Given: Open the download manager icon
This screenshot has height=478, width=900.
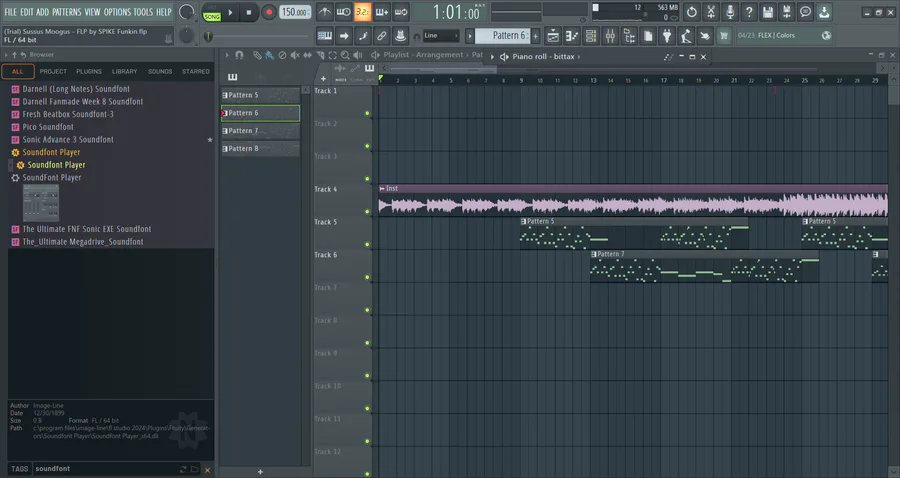Looking at the screenshot, I should coord(824,12).
